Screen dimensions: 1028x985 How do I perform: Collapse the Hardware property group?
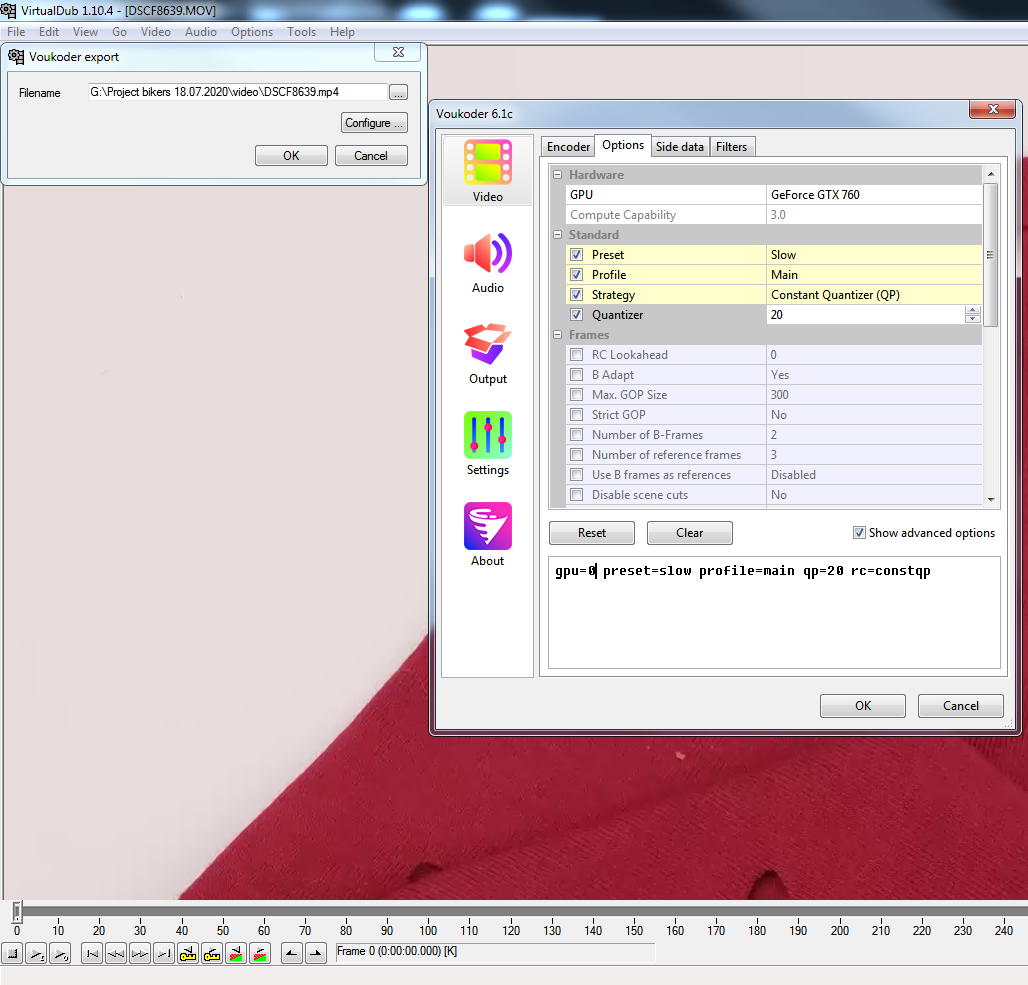pyautogui.click(x=558, y=175)
